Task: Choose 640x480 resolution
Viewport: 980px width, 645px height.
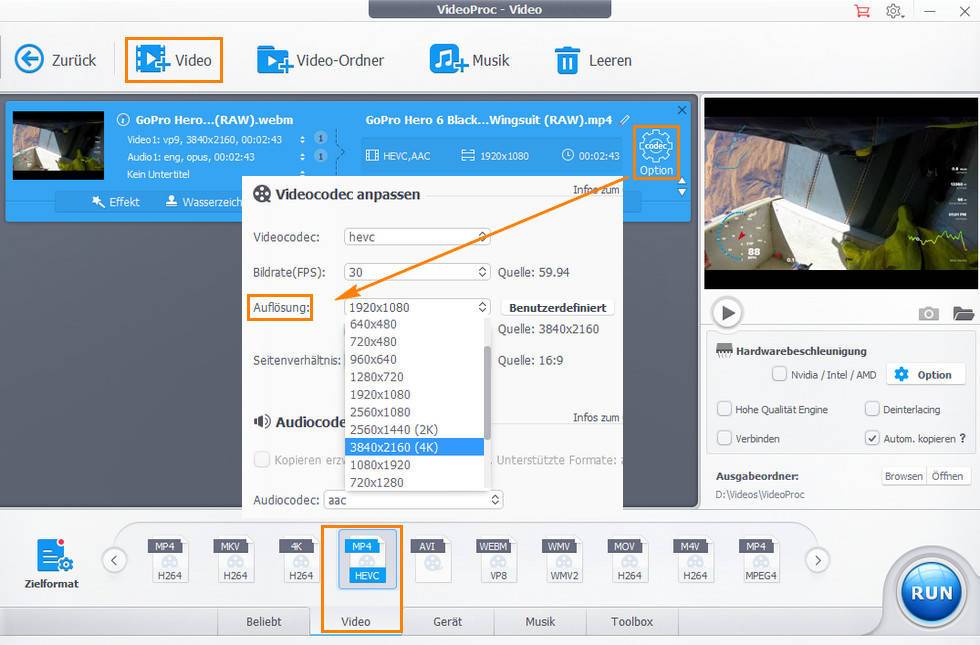Action: pyautogui.click(x=414, y=324)
